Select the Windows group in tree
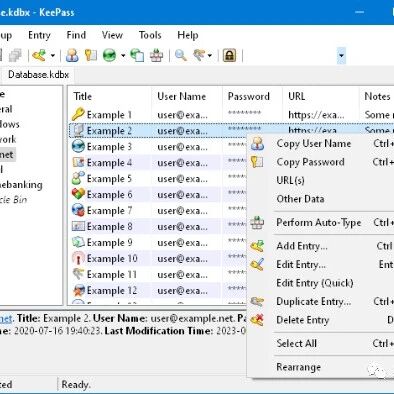Screen dimensions: 394x394 10,124
